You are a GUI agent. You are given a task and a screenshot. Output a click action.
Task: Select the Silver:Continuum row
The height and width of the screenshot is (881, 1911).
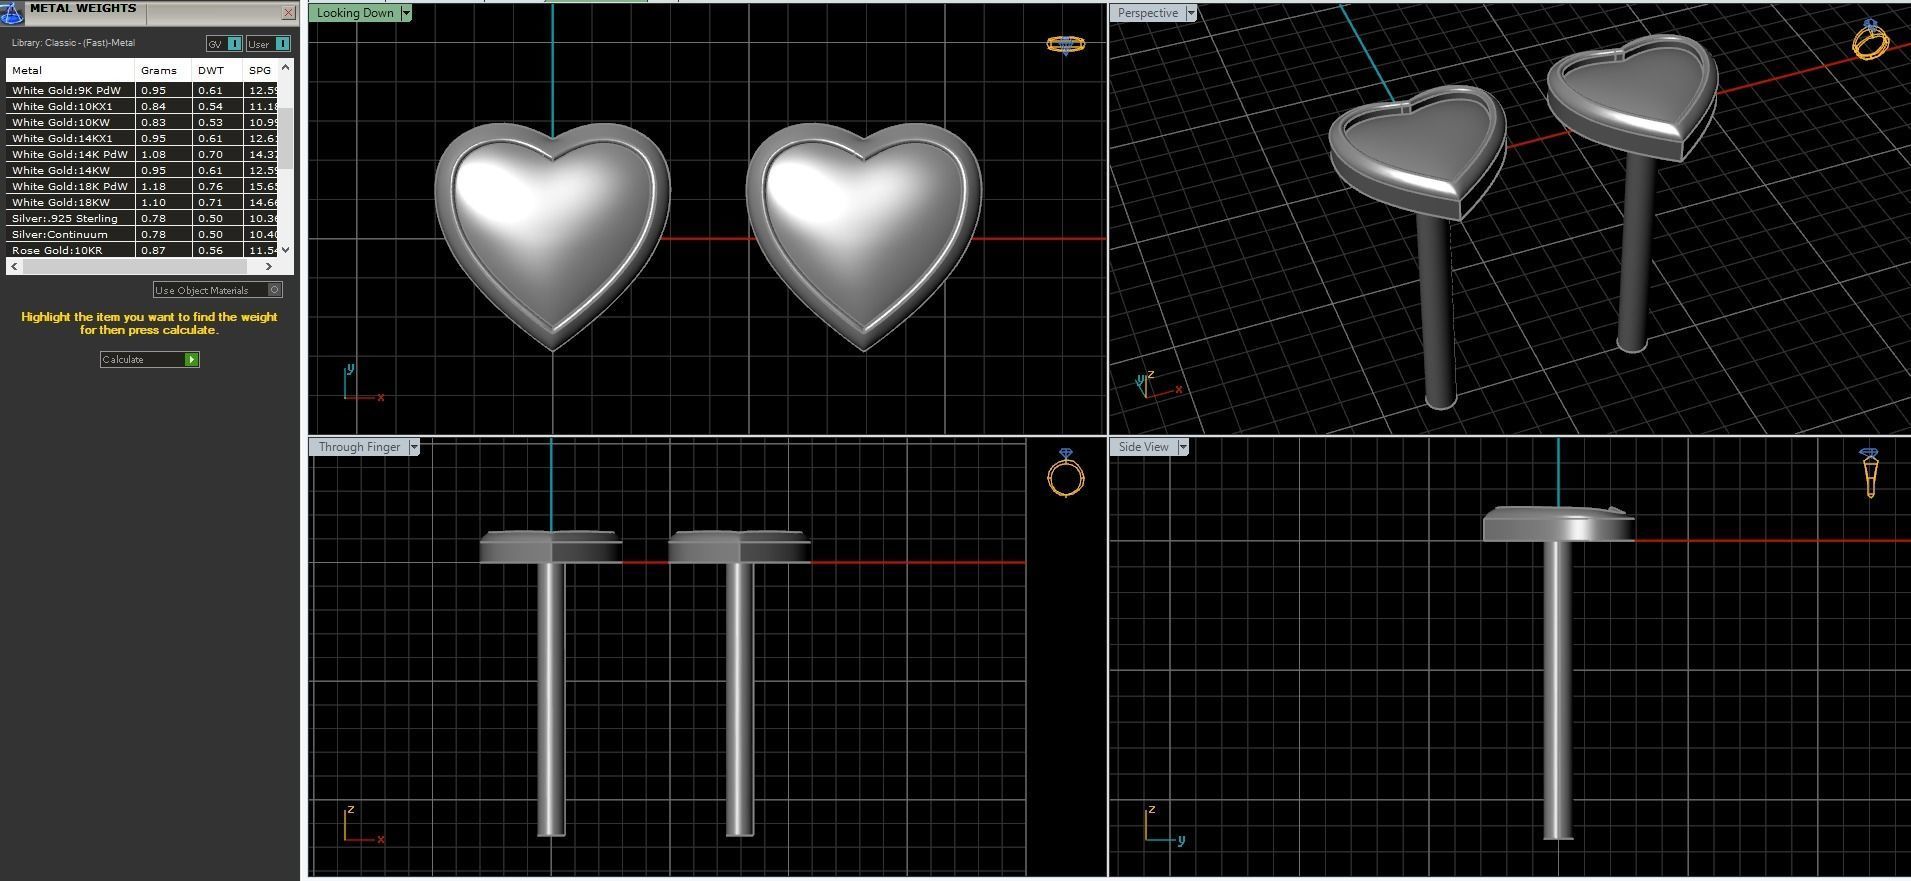[x=142, y=234]
